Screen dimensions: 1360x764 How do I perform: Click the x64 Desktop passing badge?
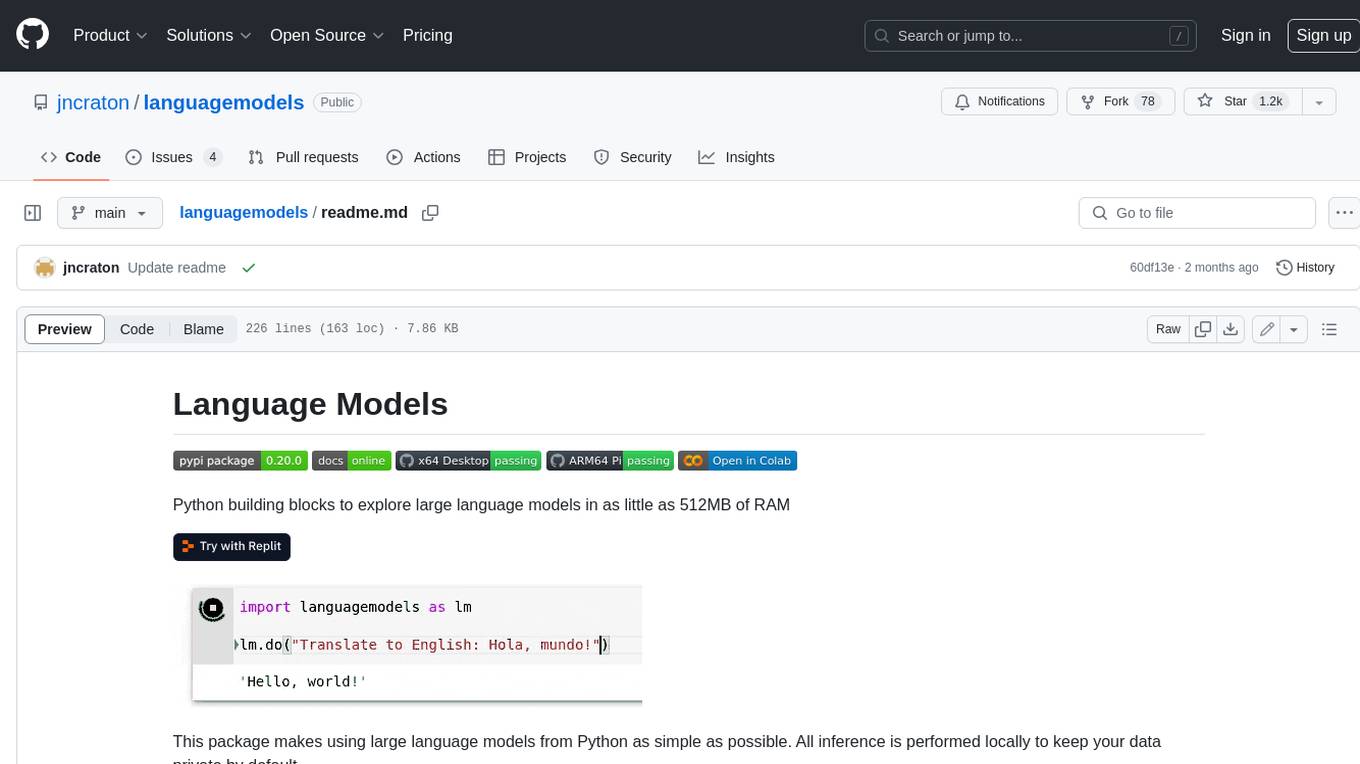[468, 461]
